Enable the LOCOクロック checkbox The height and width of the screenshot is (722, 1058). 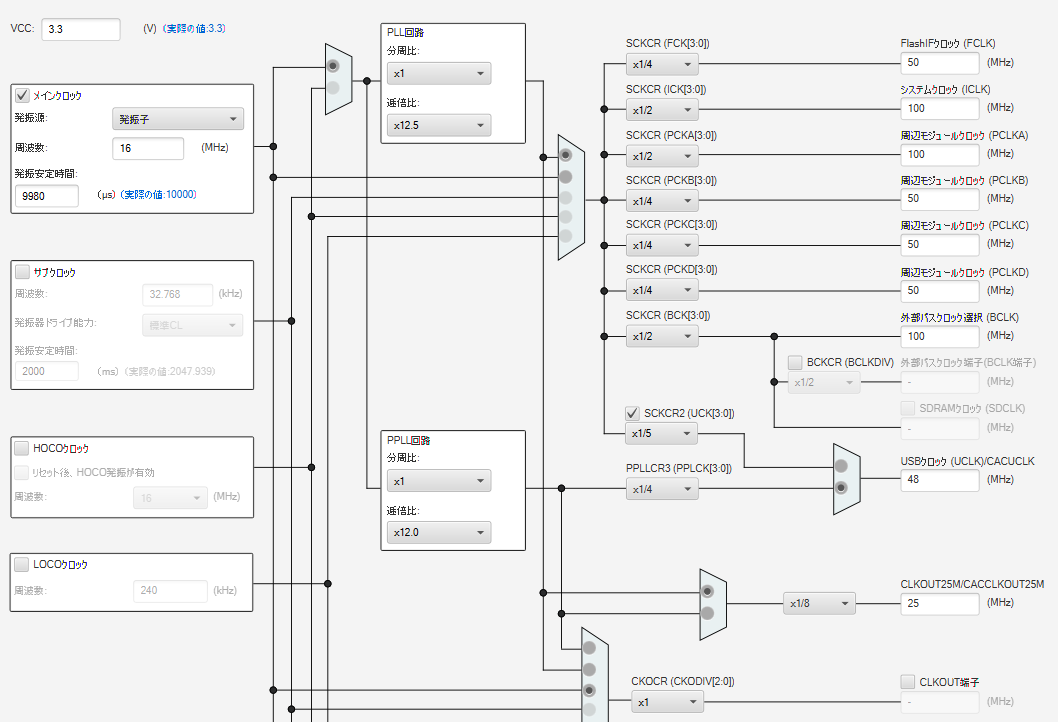tap(22, 564)
